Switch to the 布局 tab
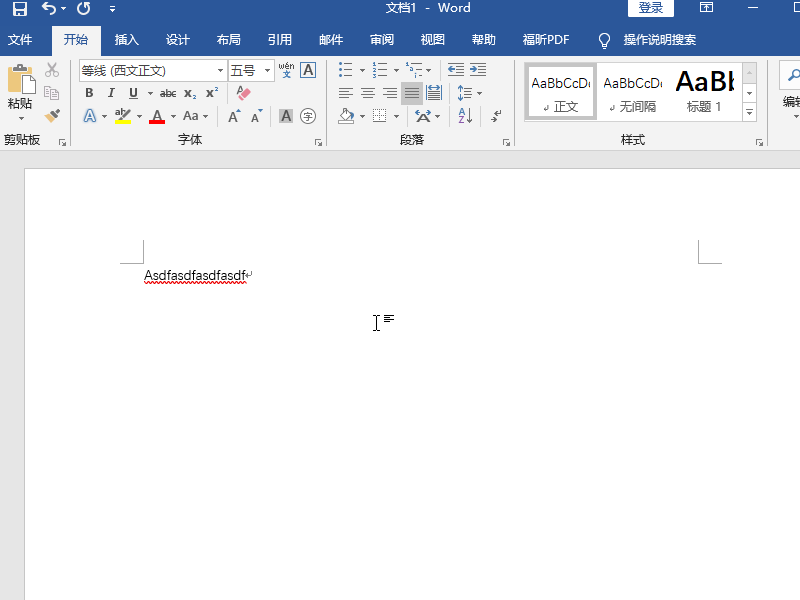Viewport: 800px width, 600px height. pyautogui.click(x=229, y=40)
